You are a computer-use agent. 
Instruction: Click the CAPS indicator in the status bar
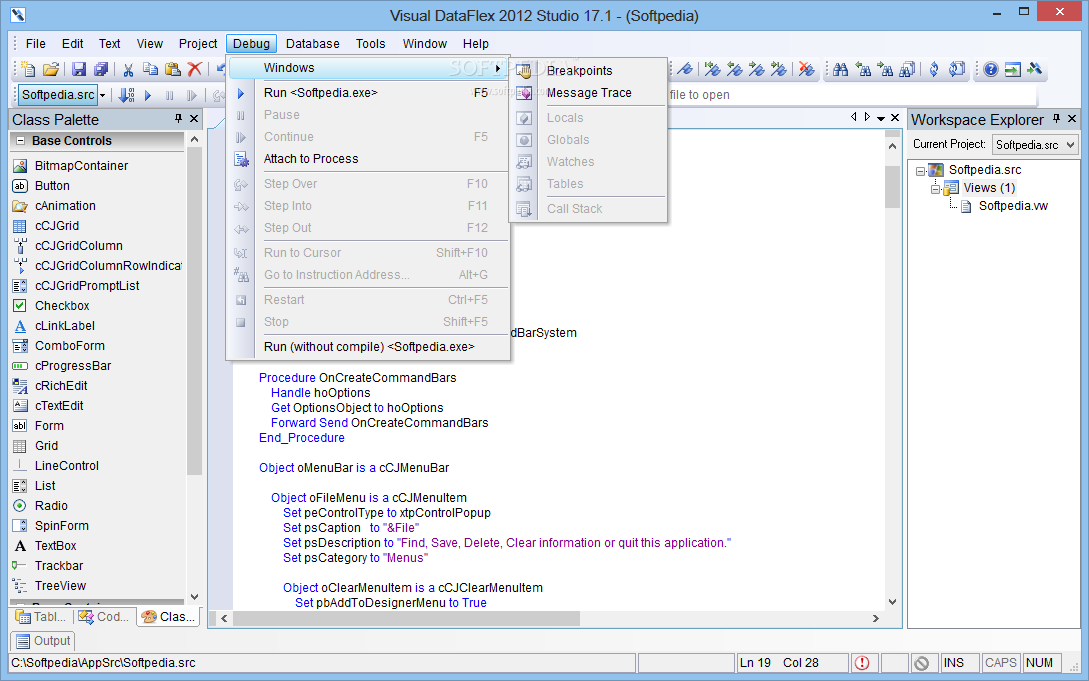pos(1000,663)
